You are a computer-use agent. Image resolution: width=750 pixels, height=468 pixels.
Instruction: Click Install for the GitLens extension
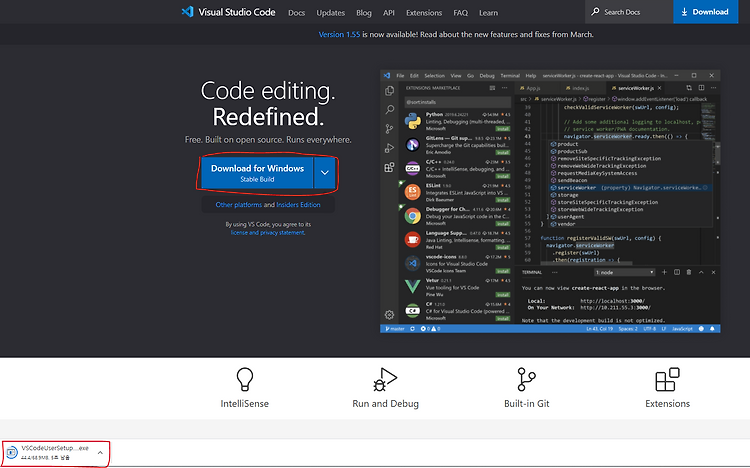(503, 152)
